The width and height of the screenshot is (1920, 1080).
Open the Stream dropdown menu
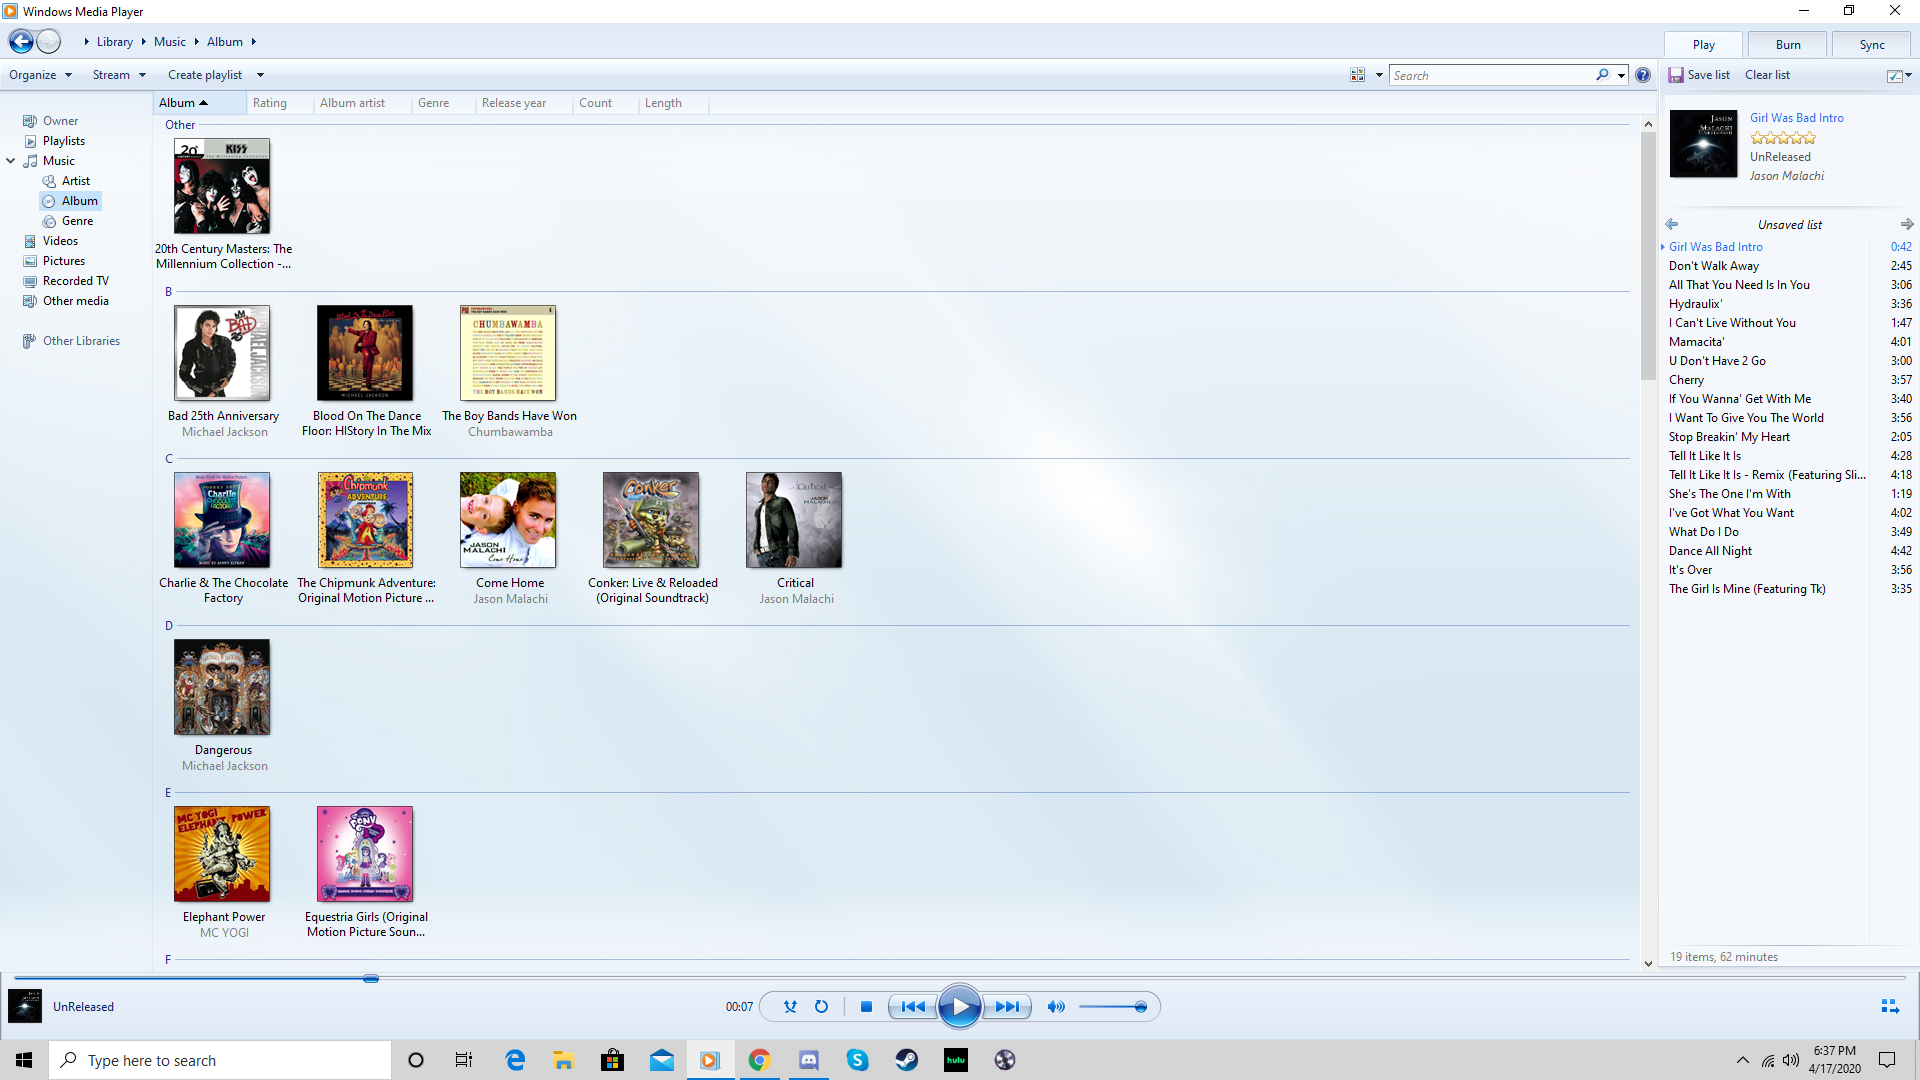pos(119,75)
